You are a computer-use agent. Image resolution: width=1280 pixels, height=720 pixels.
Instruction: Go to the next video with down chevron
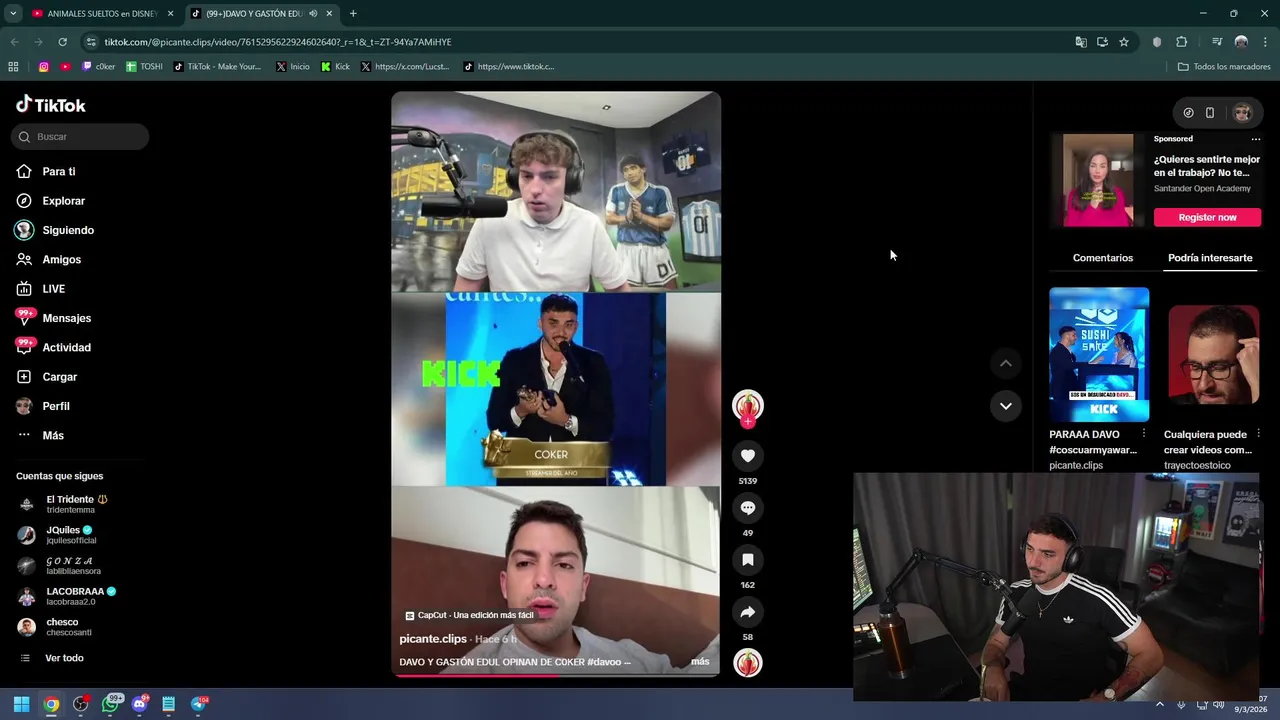point(1005,406)
